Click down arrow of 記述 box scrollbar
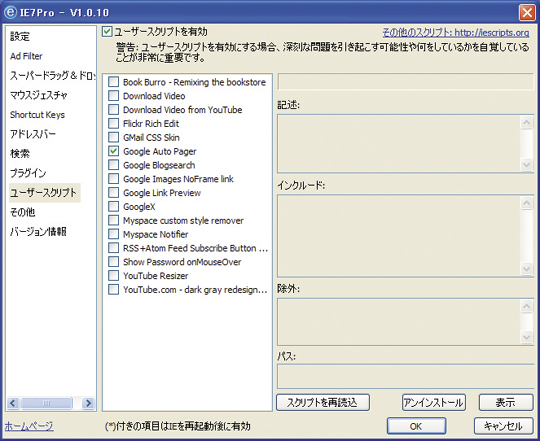The height and width of the screenshot is (441, 540). (526, 164)
